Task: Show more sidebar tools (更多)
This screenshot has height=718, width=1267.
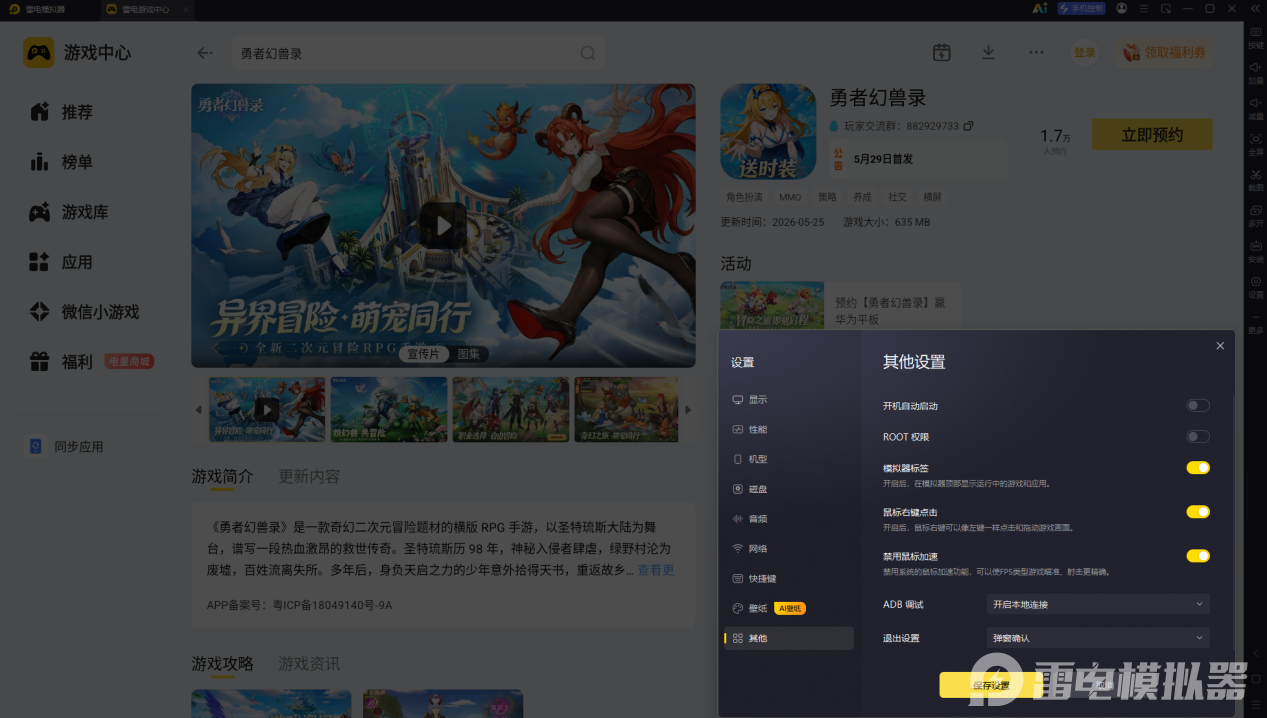Action: coord(1255,323)
